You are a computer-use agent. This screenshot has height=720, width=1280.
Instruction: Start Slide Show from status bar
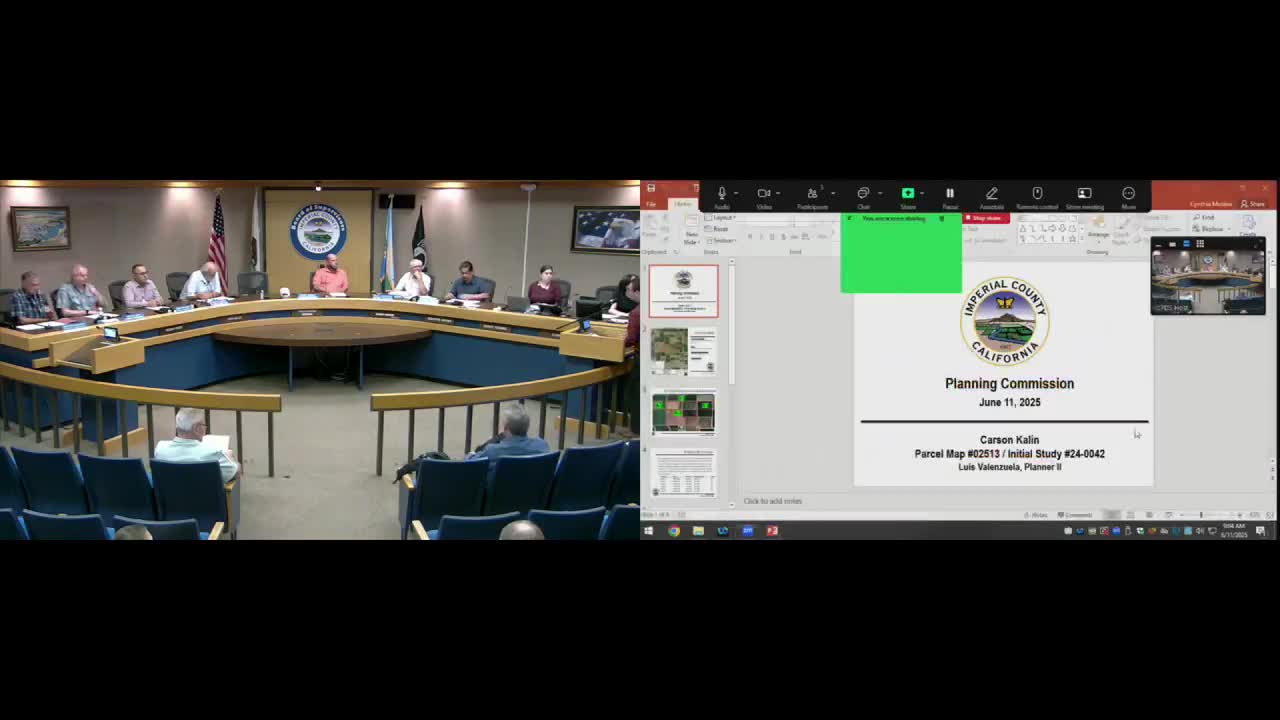click(1167, 515)
